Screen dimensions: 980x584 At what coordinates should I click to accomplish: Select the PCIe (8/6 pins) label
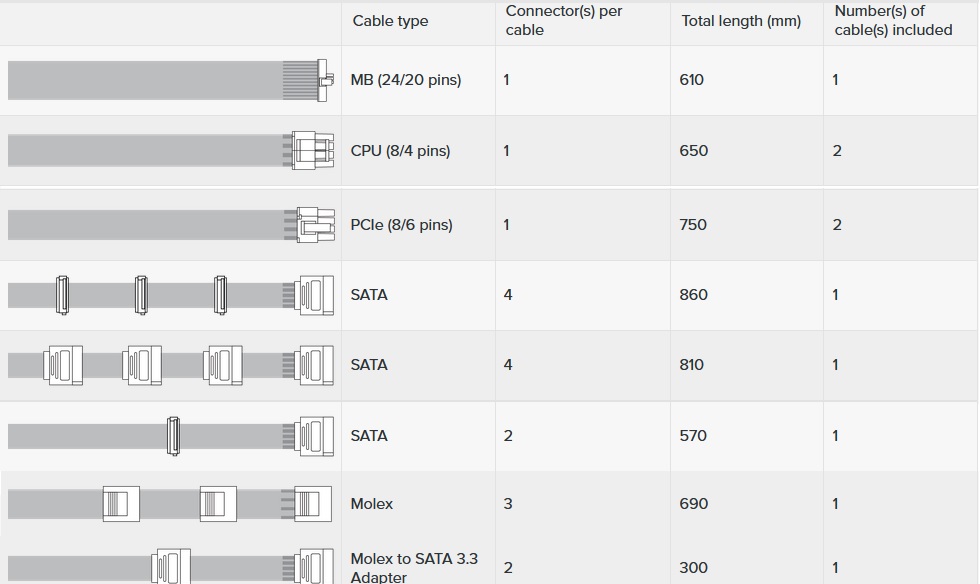tap(401, 225)
